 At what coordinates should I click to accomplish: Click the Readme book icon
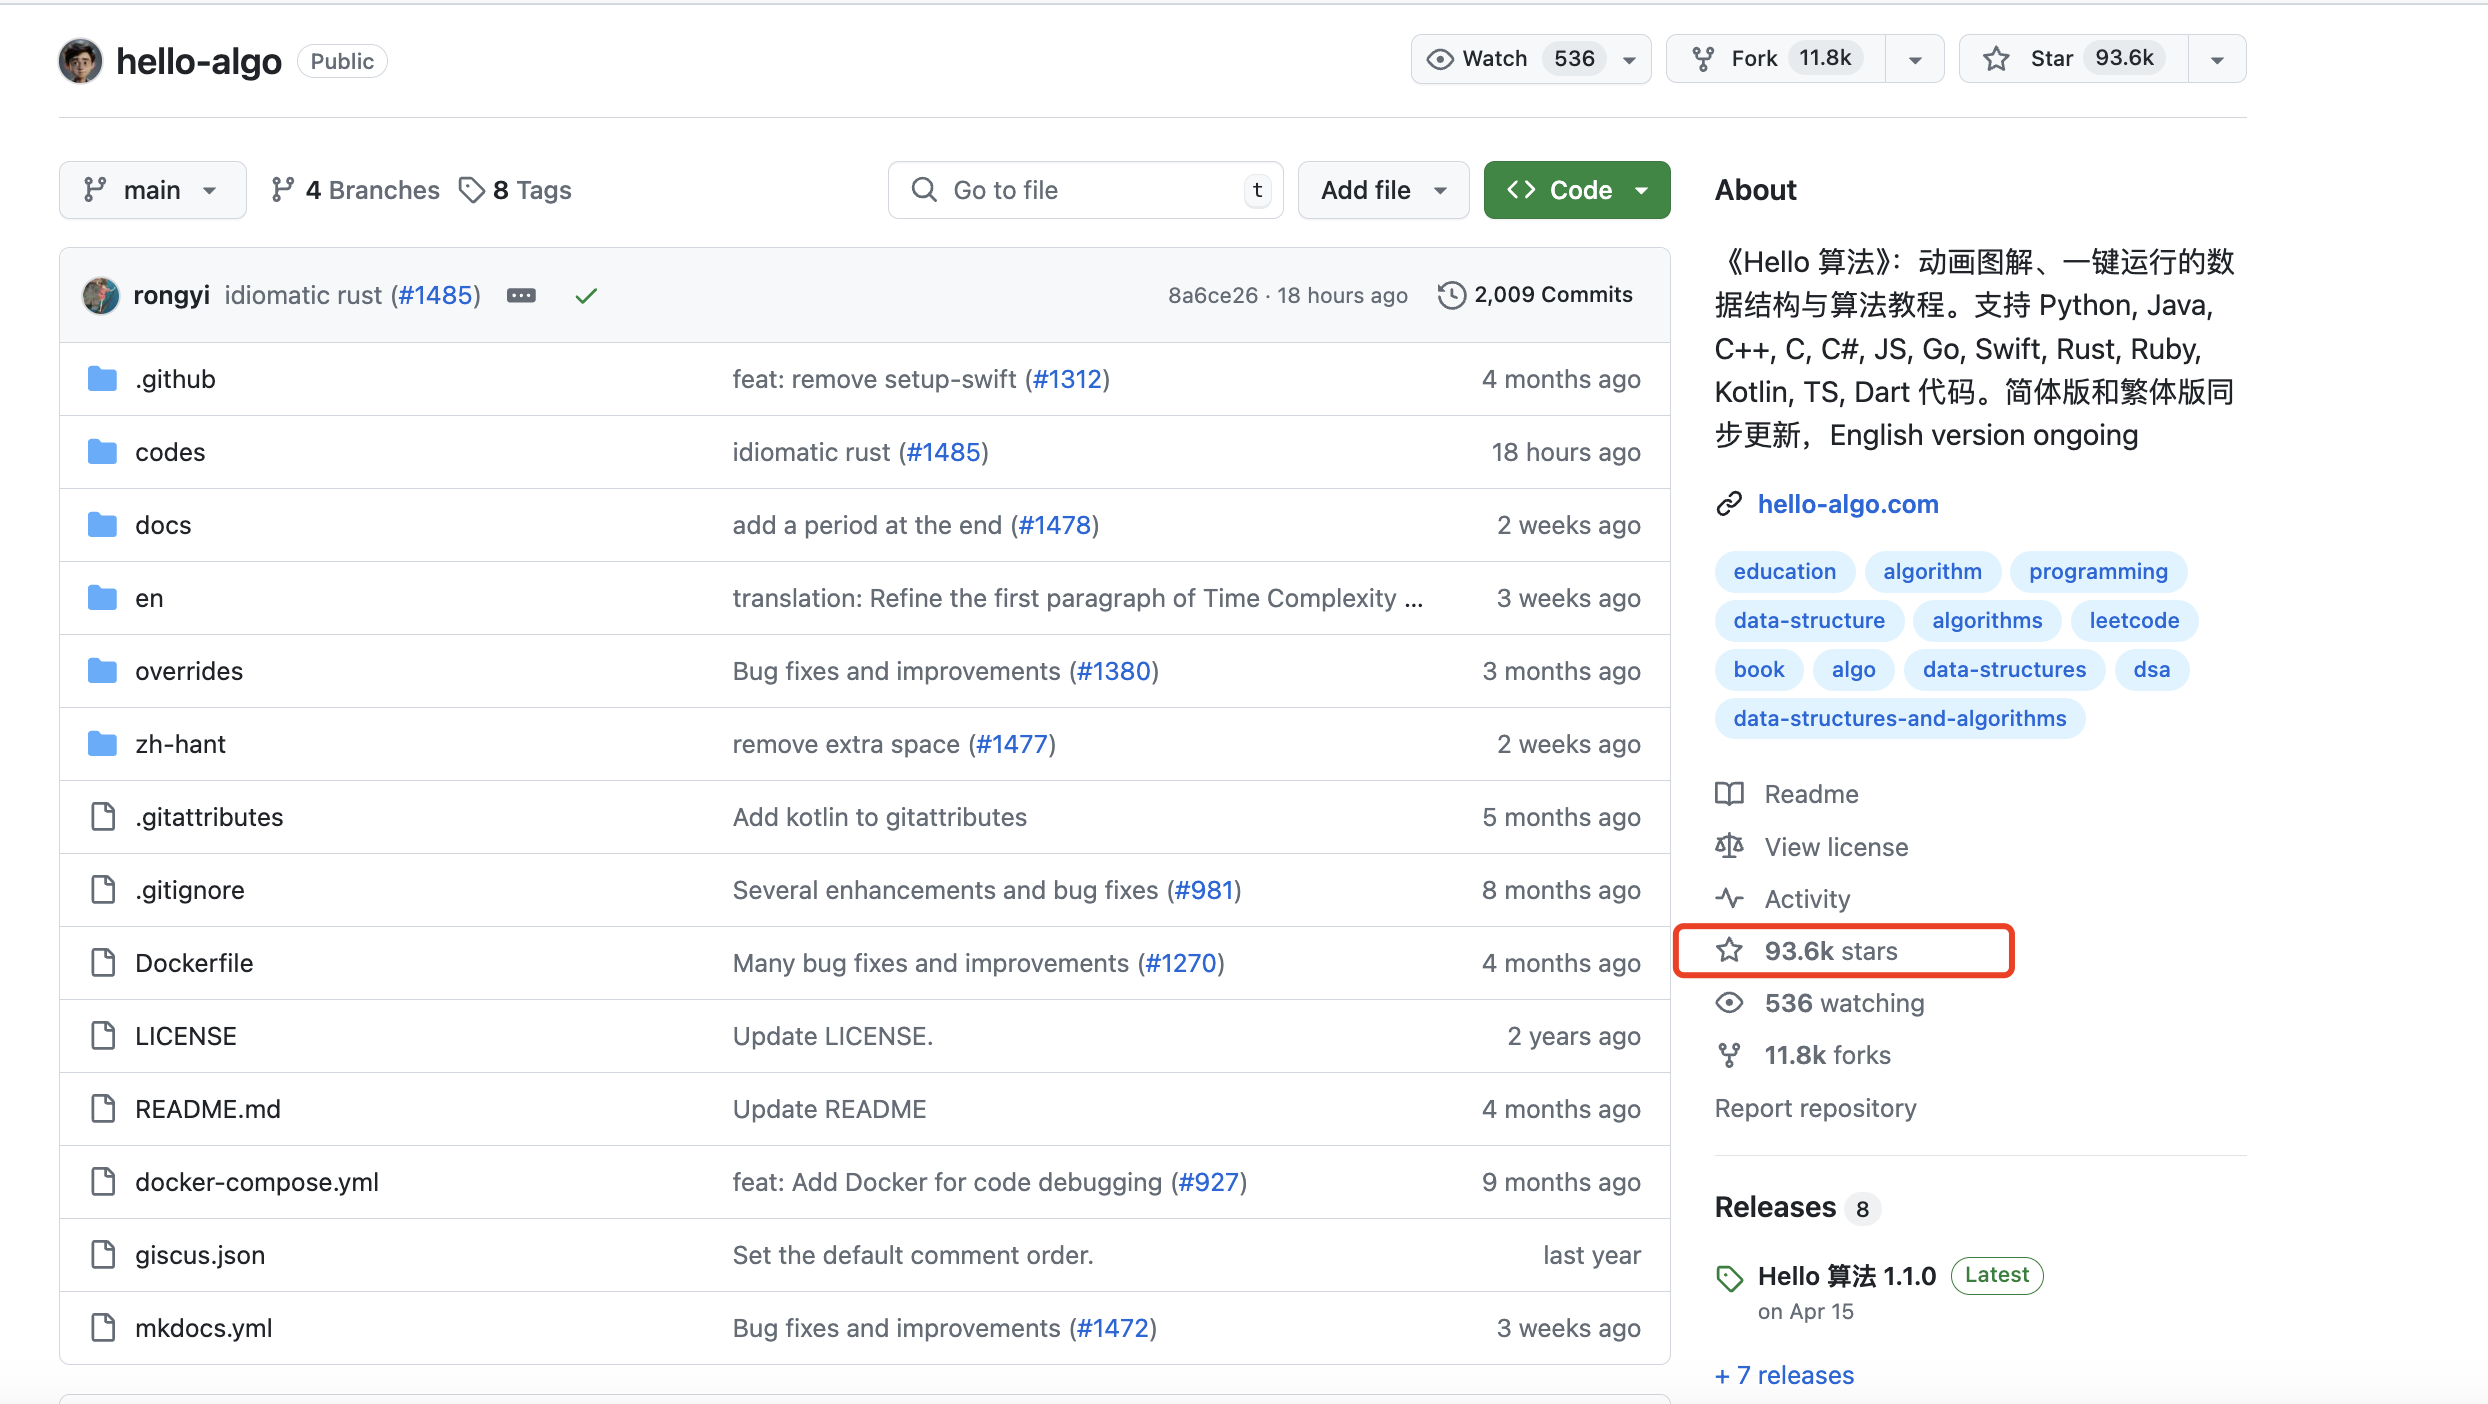point(1729,794)
